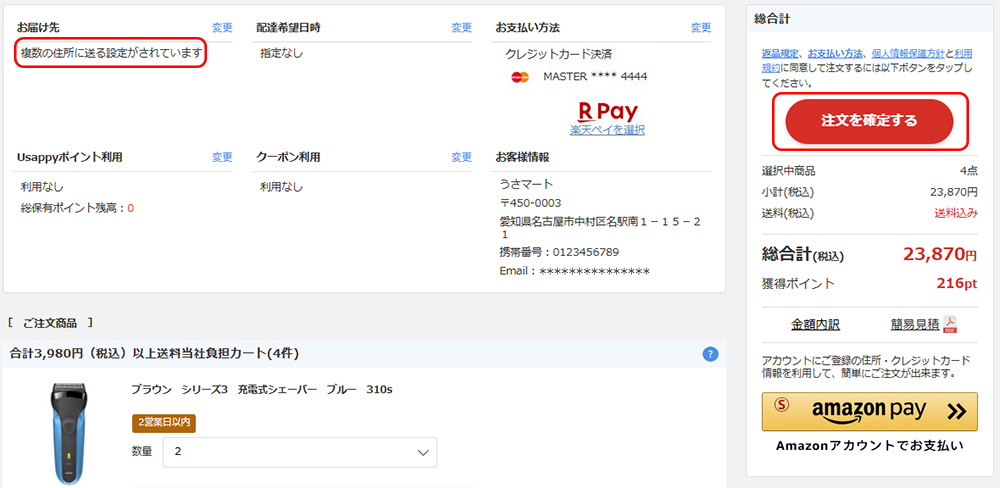Image resolution: width=1000 pixels, height=488 pixels.
Task: Click the 総保有ポイント残高 balance line
Action: 77,208
